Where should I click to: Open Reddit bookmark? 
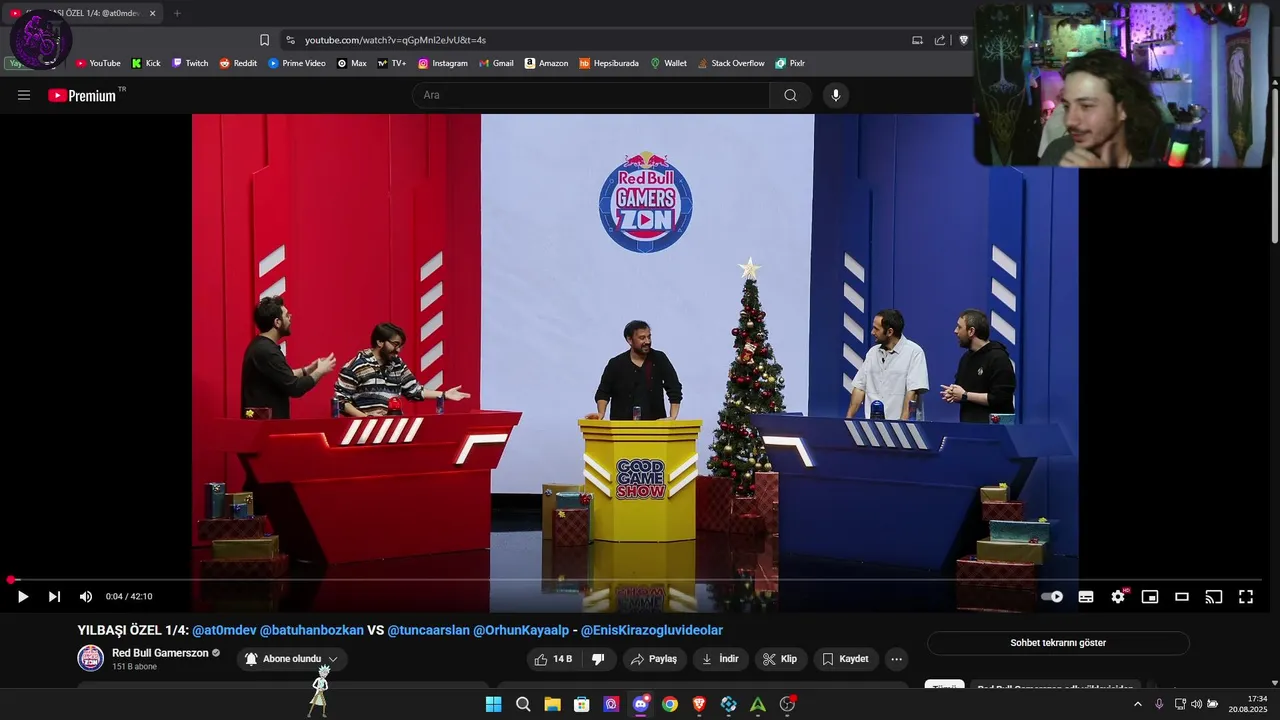click(238, 63)
